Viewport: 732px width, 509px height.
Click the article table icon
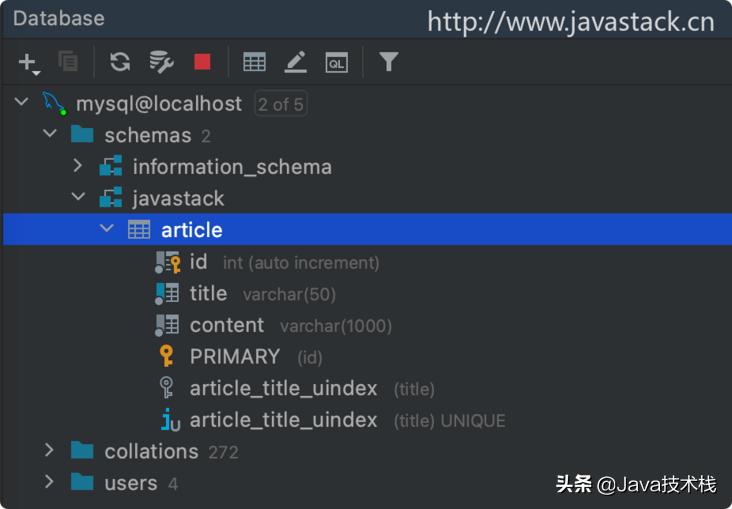[139, 229]
